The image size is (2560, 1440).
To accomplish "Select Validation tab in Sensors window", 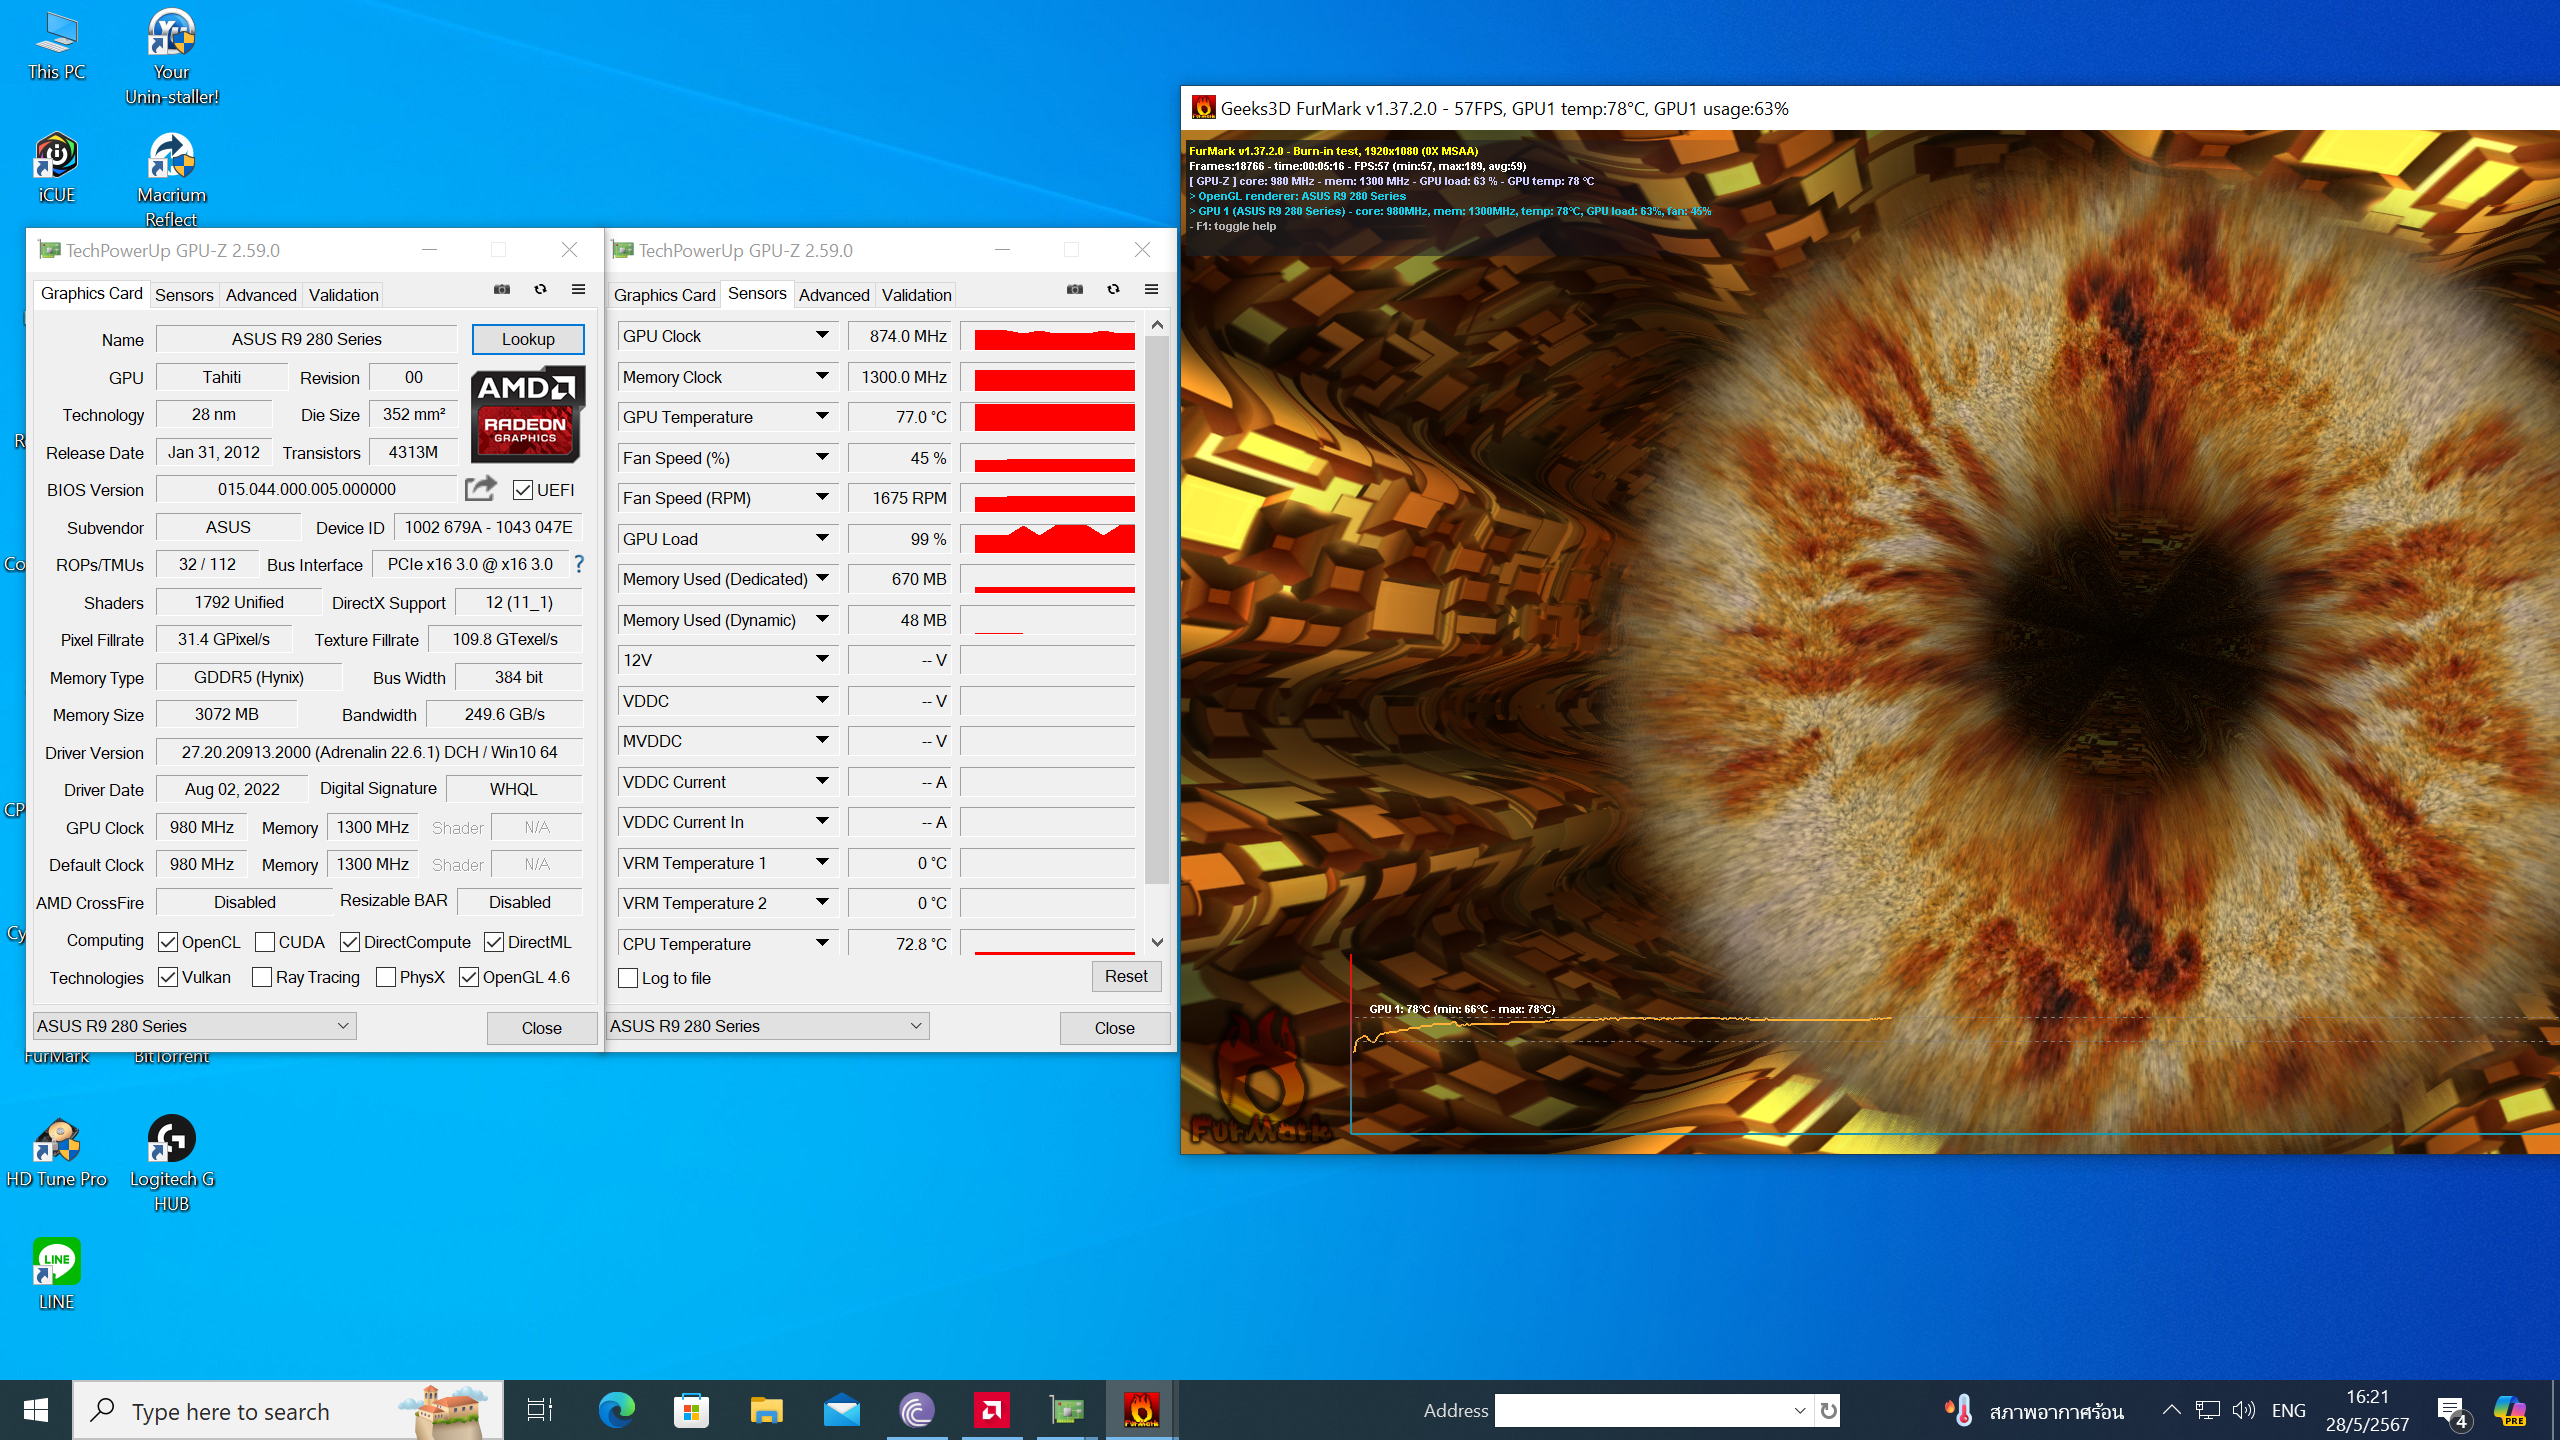I will pyautogui.click(x=916, y=295).
